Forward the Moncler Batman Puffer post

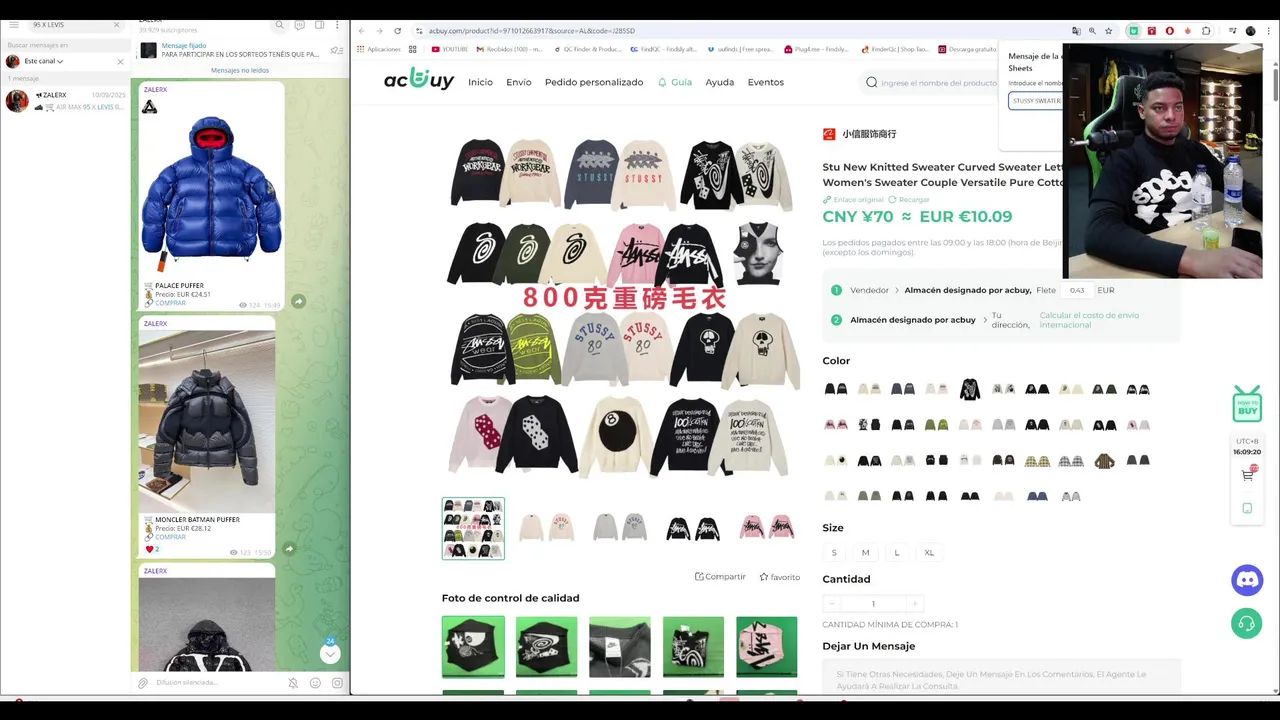tap(289, 548)
